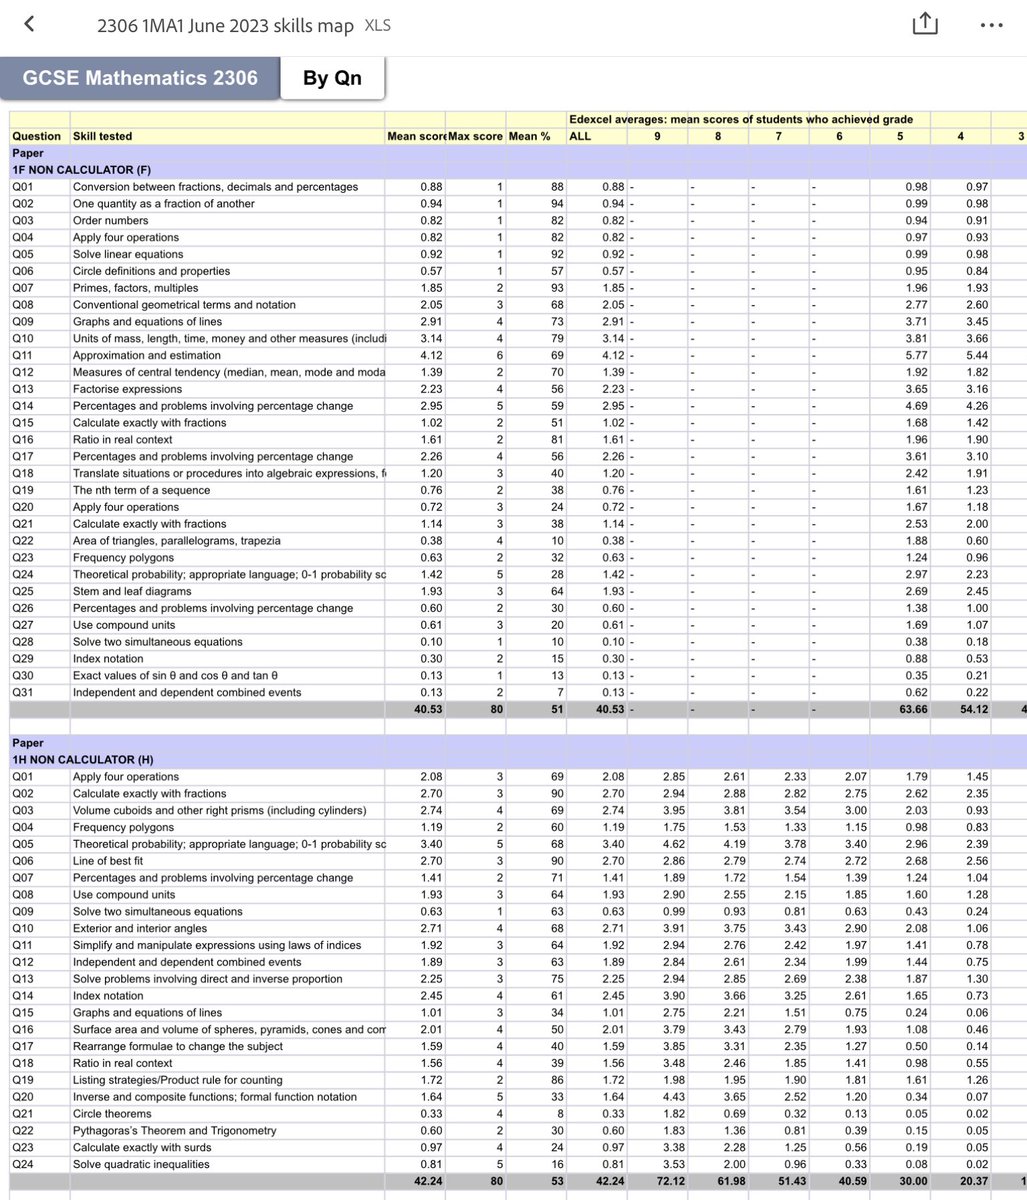The height and width of the screenshot is (1200, 1027).
Task: Select the 1F NON CALCULATOR (F) heading
Action: click(81, 170)
